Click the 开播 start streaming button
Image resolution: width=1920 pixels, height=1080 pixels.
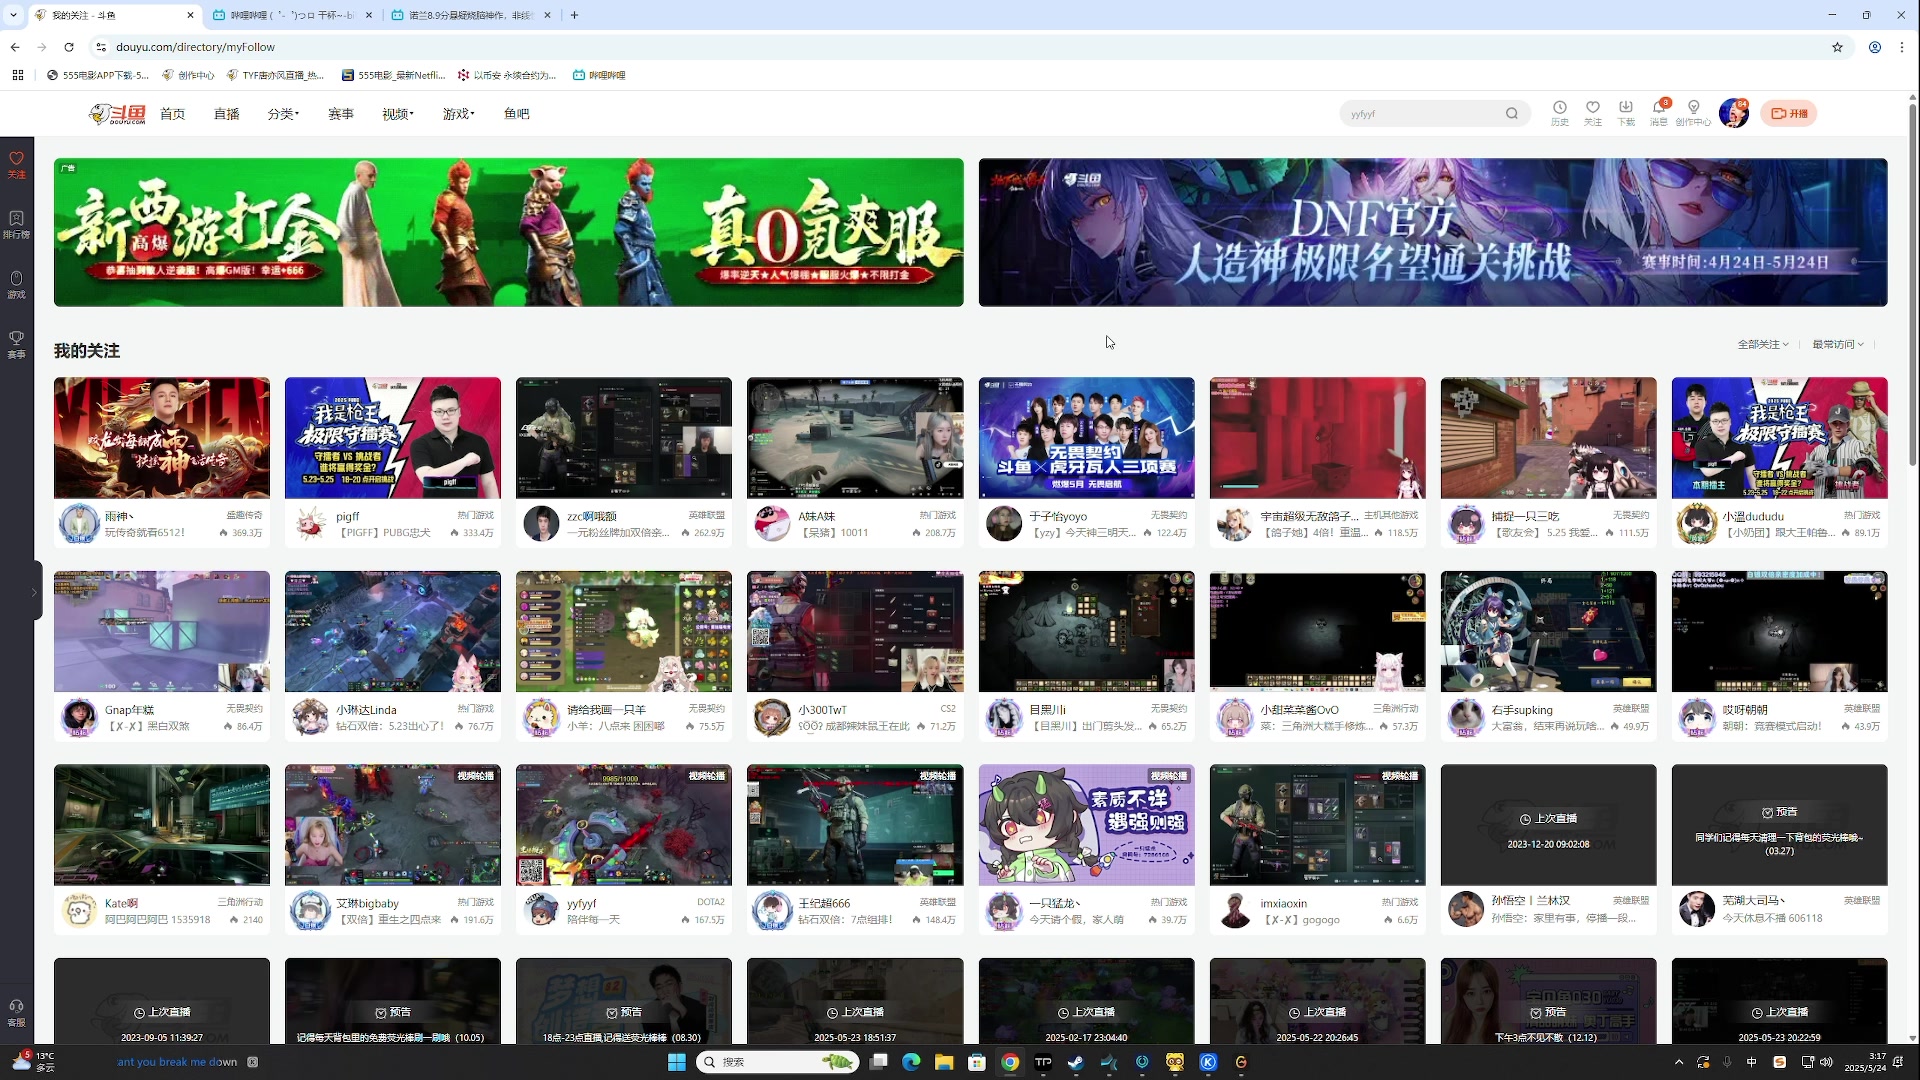[1789, 114]
